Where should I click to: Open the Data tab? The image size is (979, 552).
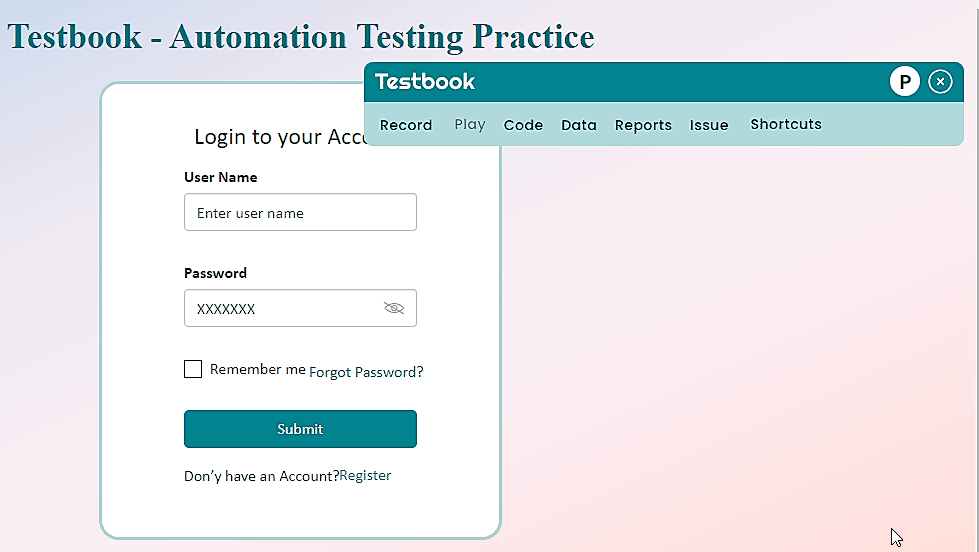579,125
